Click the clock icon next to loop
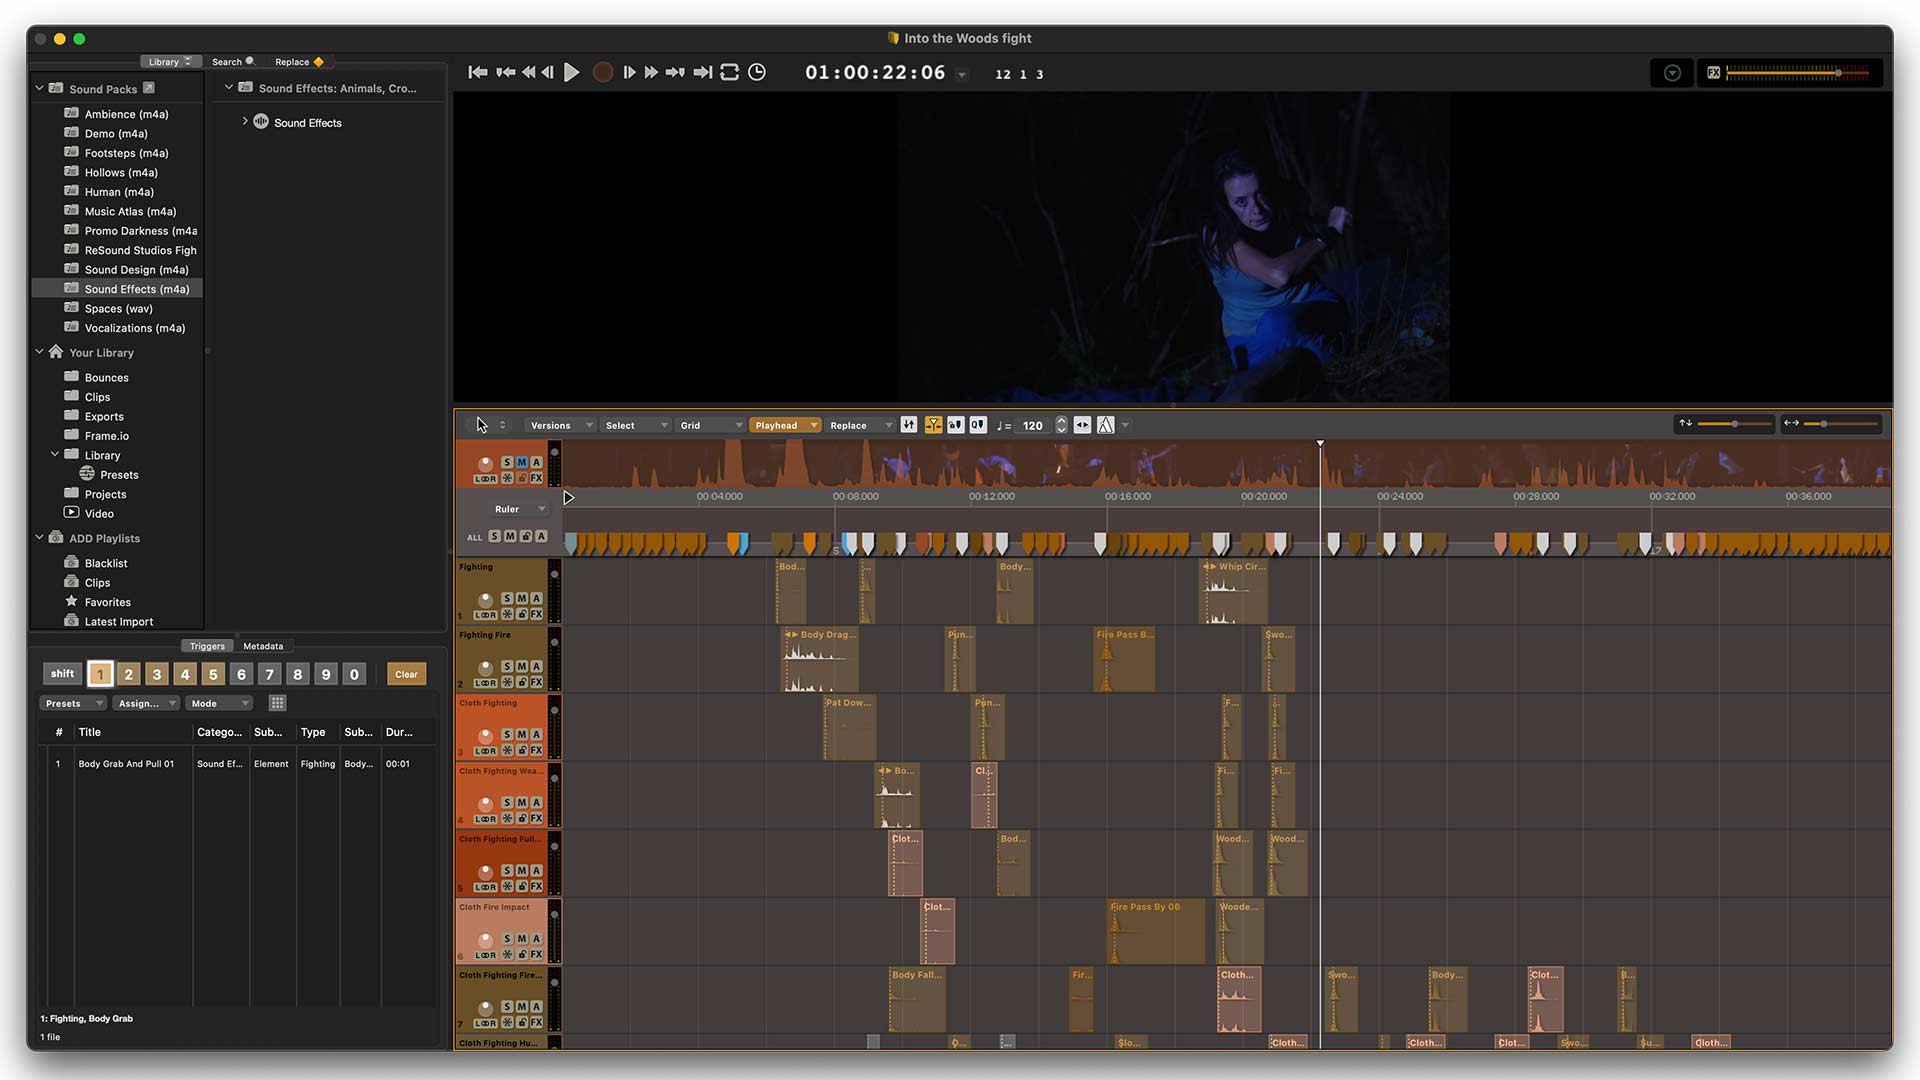This screenshot has width=1920, height=1080. pos(757,72)
